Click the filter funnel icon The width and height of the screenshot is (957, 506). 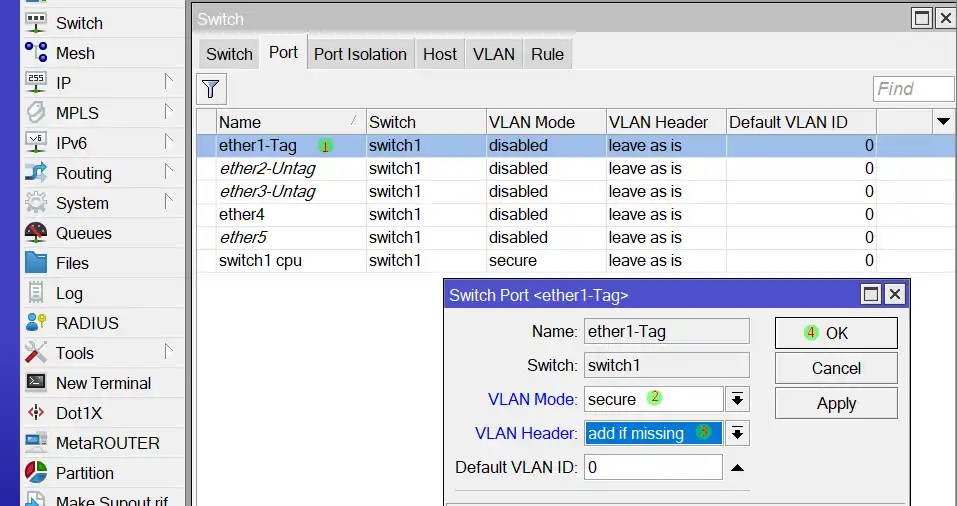[x=210, y=90]
